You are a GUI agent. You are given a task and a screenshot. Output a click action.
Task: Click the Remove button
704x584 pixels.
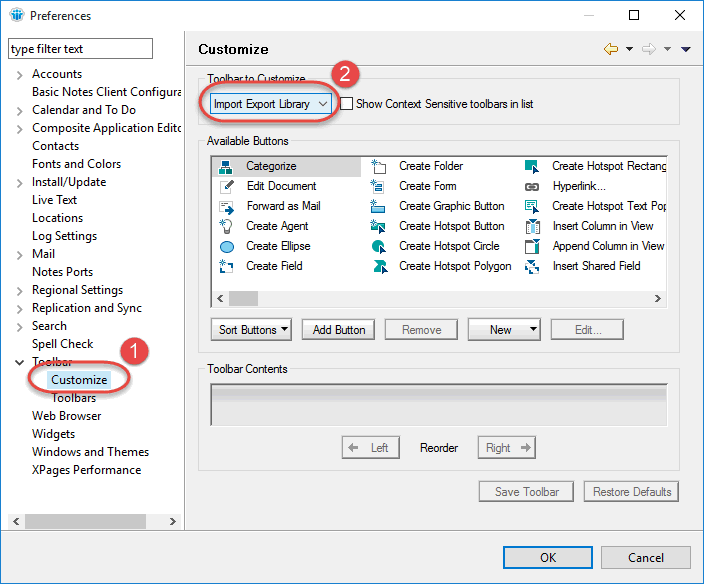point(421,330)
